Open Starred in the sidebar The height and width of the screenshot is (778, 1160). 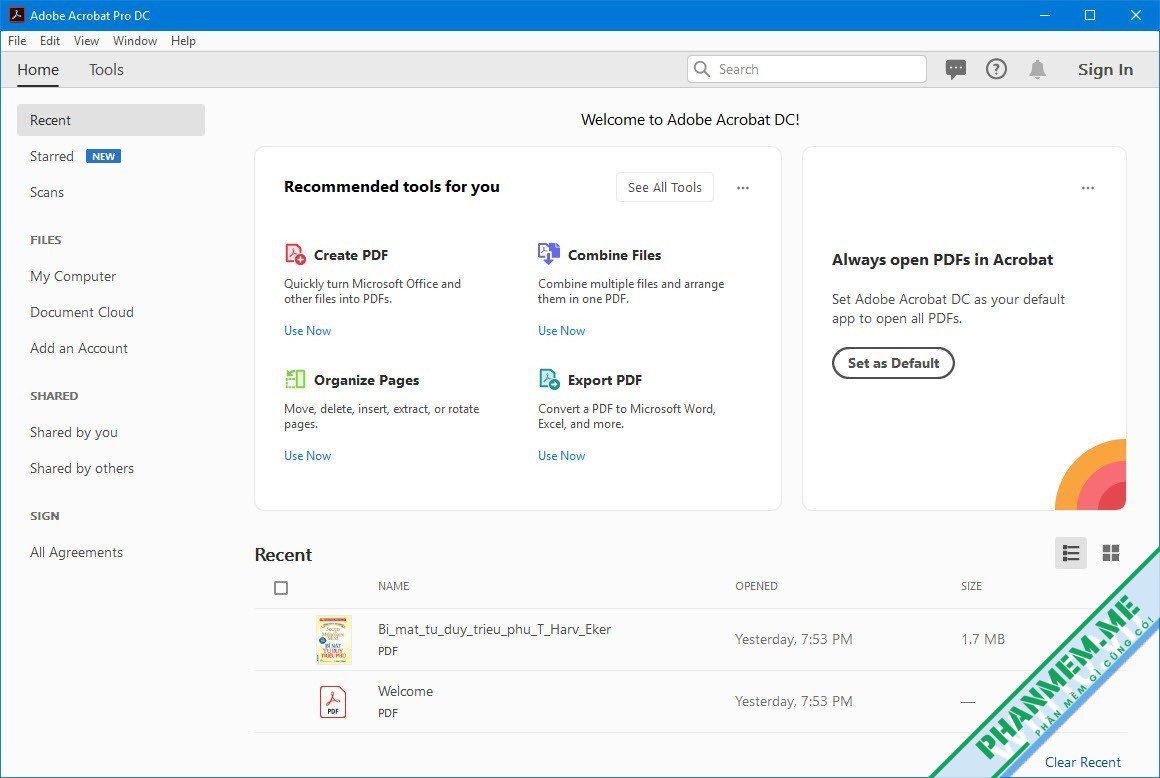[x=52, y=156]
